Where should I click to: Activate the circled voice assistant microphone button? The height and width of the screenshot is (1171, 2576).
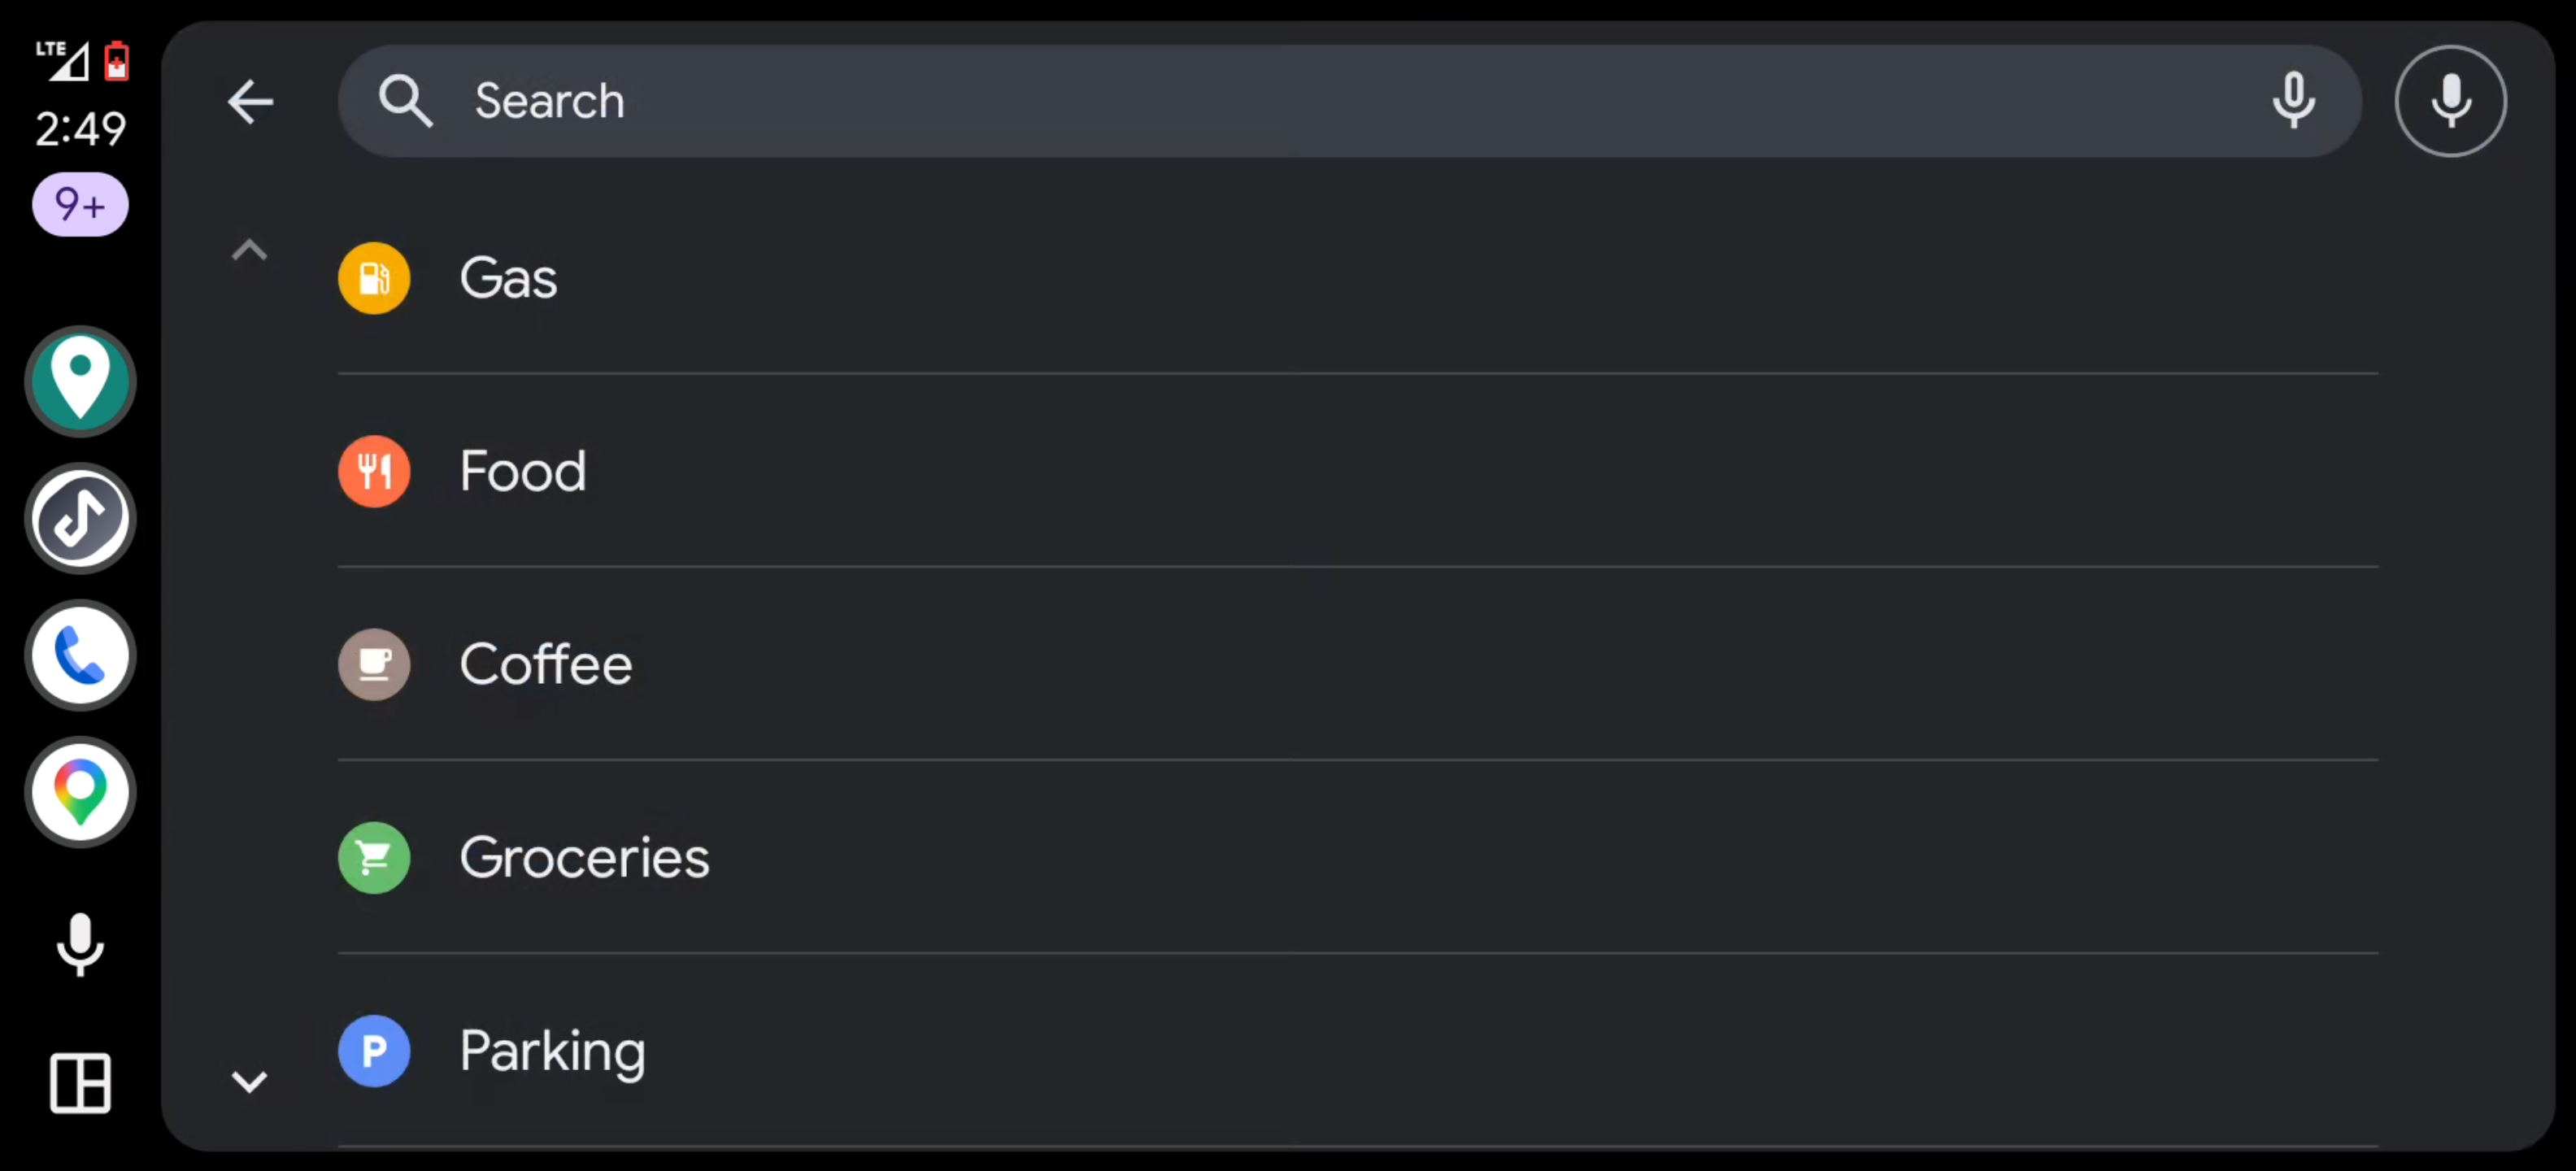(2450, 101)
